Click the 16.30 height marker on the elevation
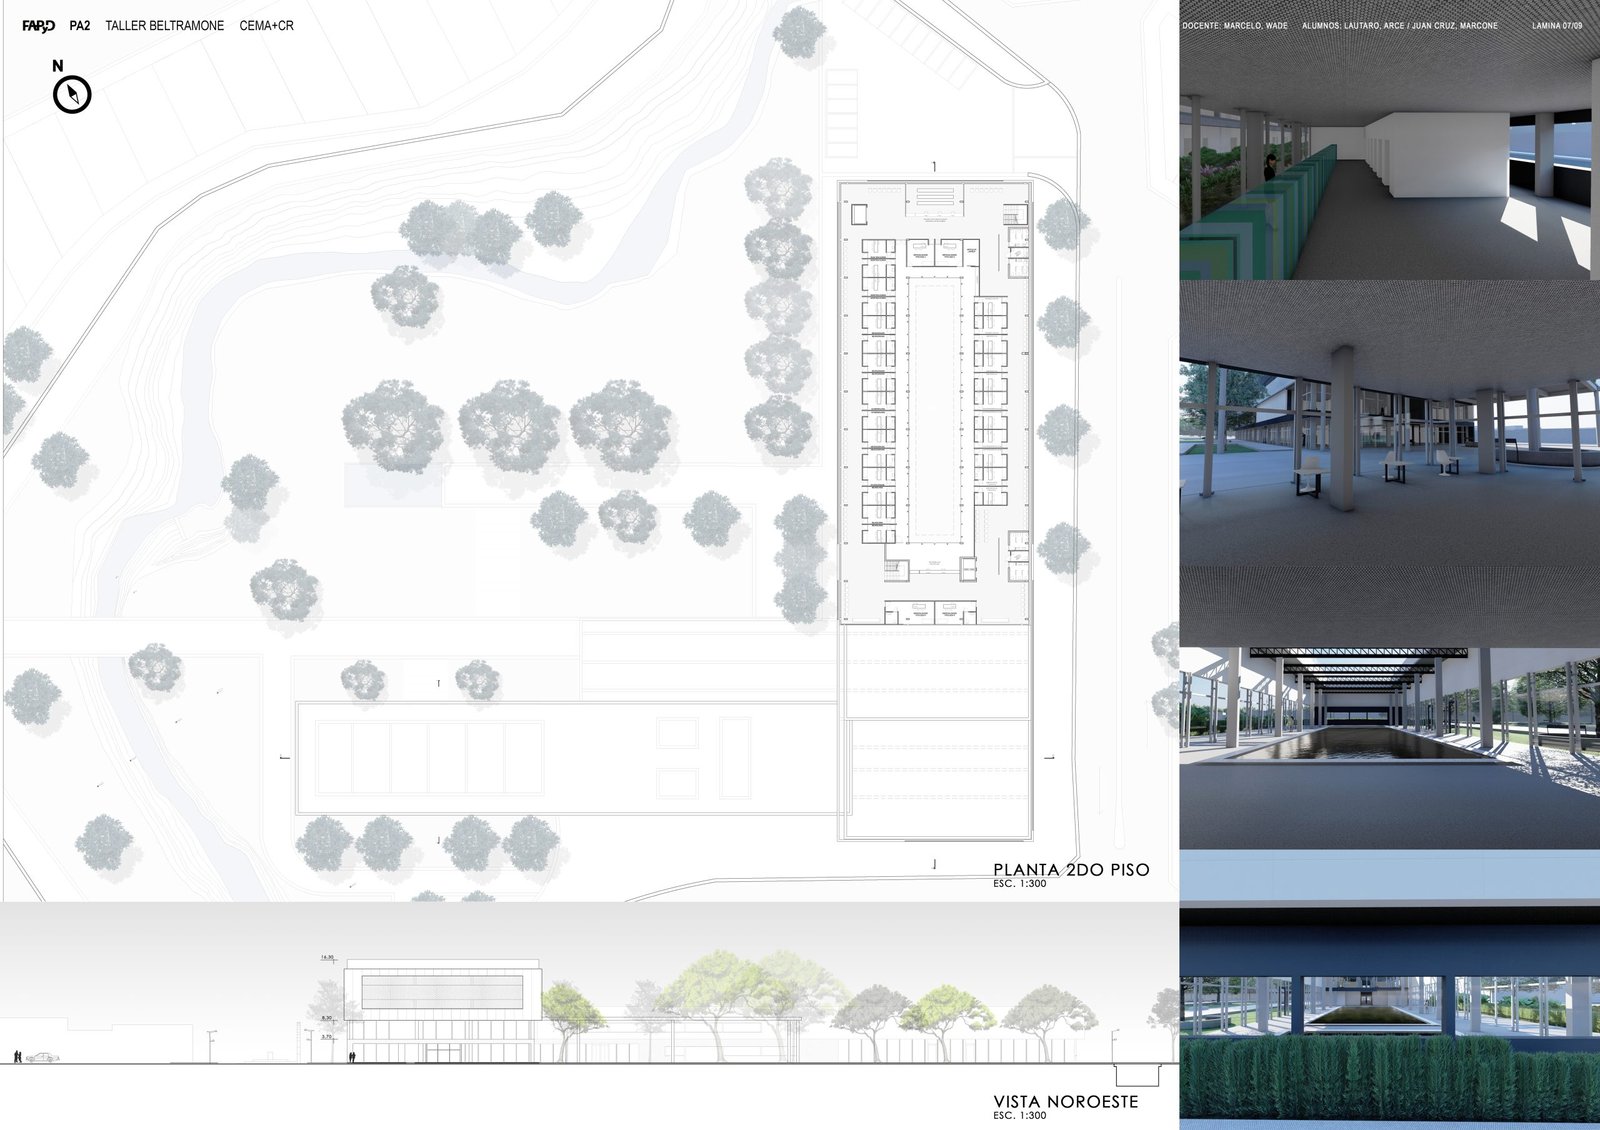 click(327, 958)
